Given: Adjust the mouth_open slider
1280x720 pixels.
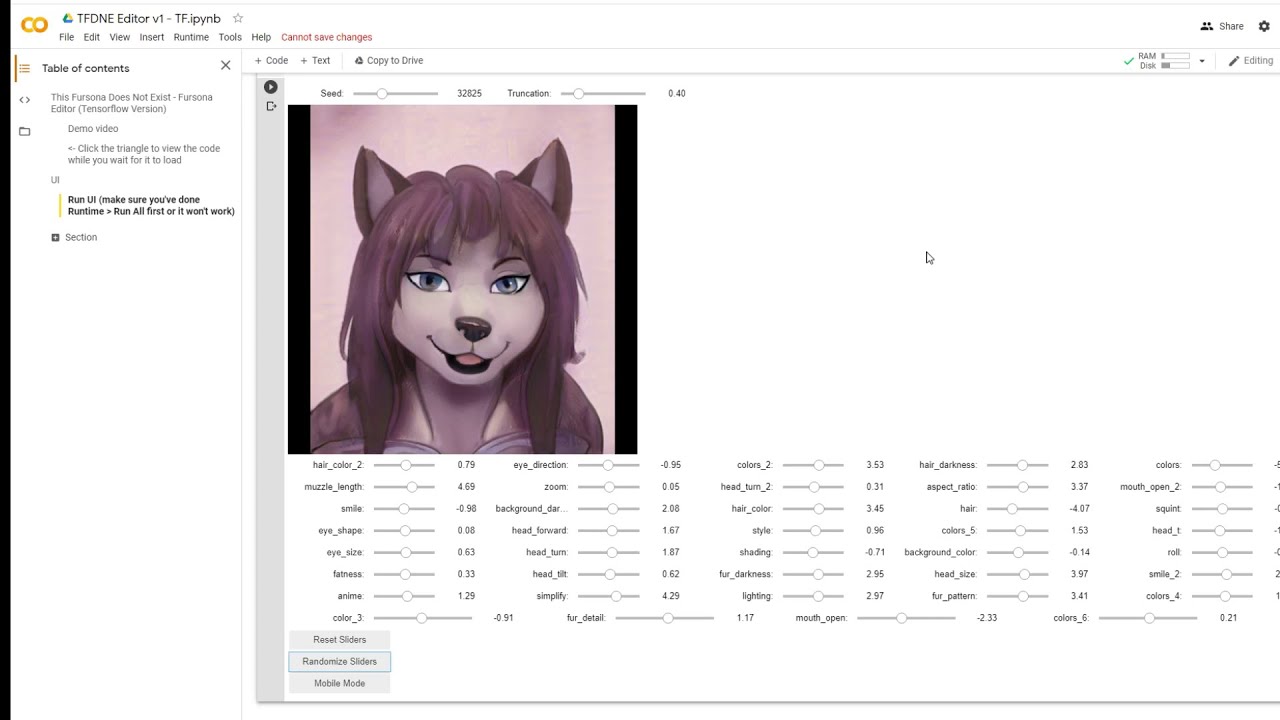Looking at the screenshot, I should 906,618.
